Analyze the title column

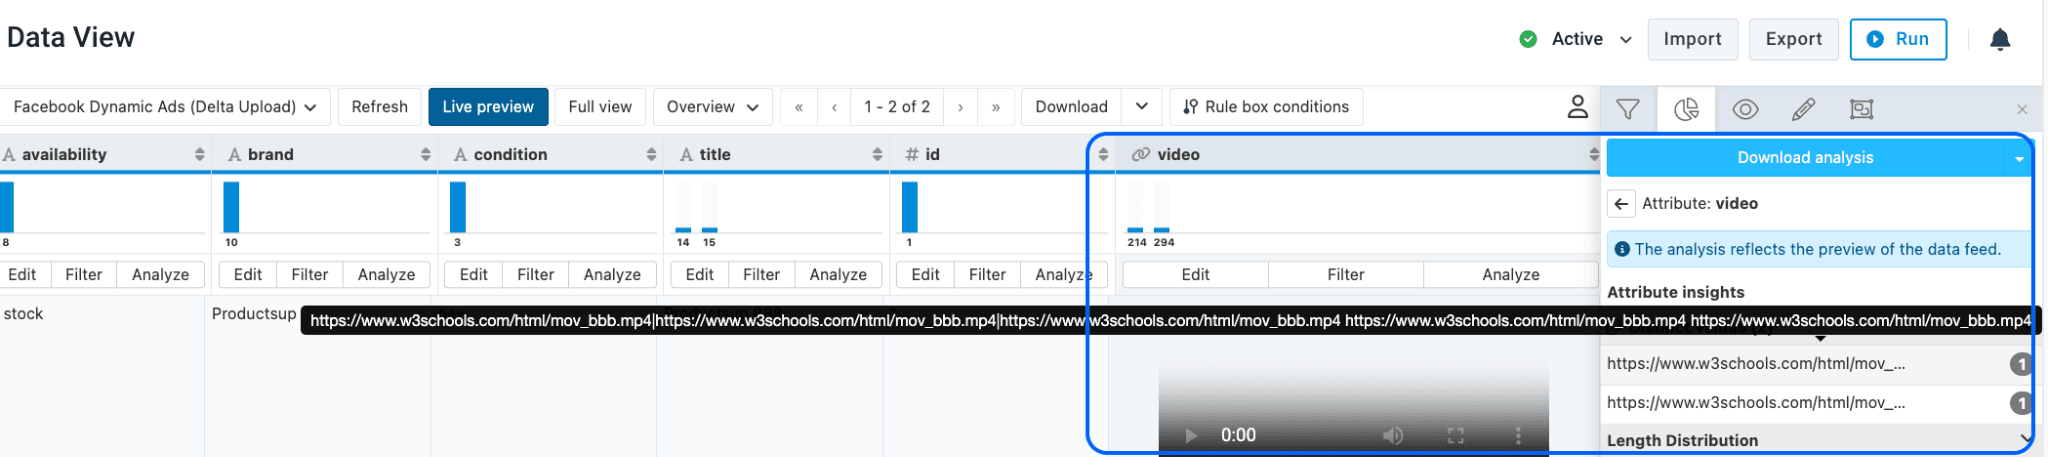(838, 275)
